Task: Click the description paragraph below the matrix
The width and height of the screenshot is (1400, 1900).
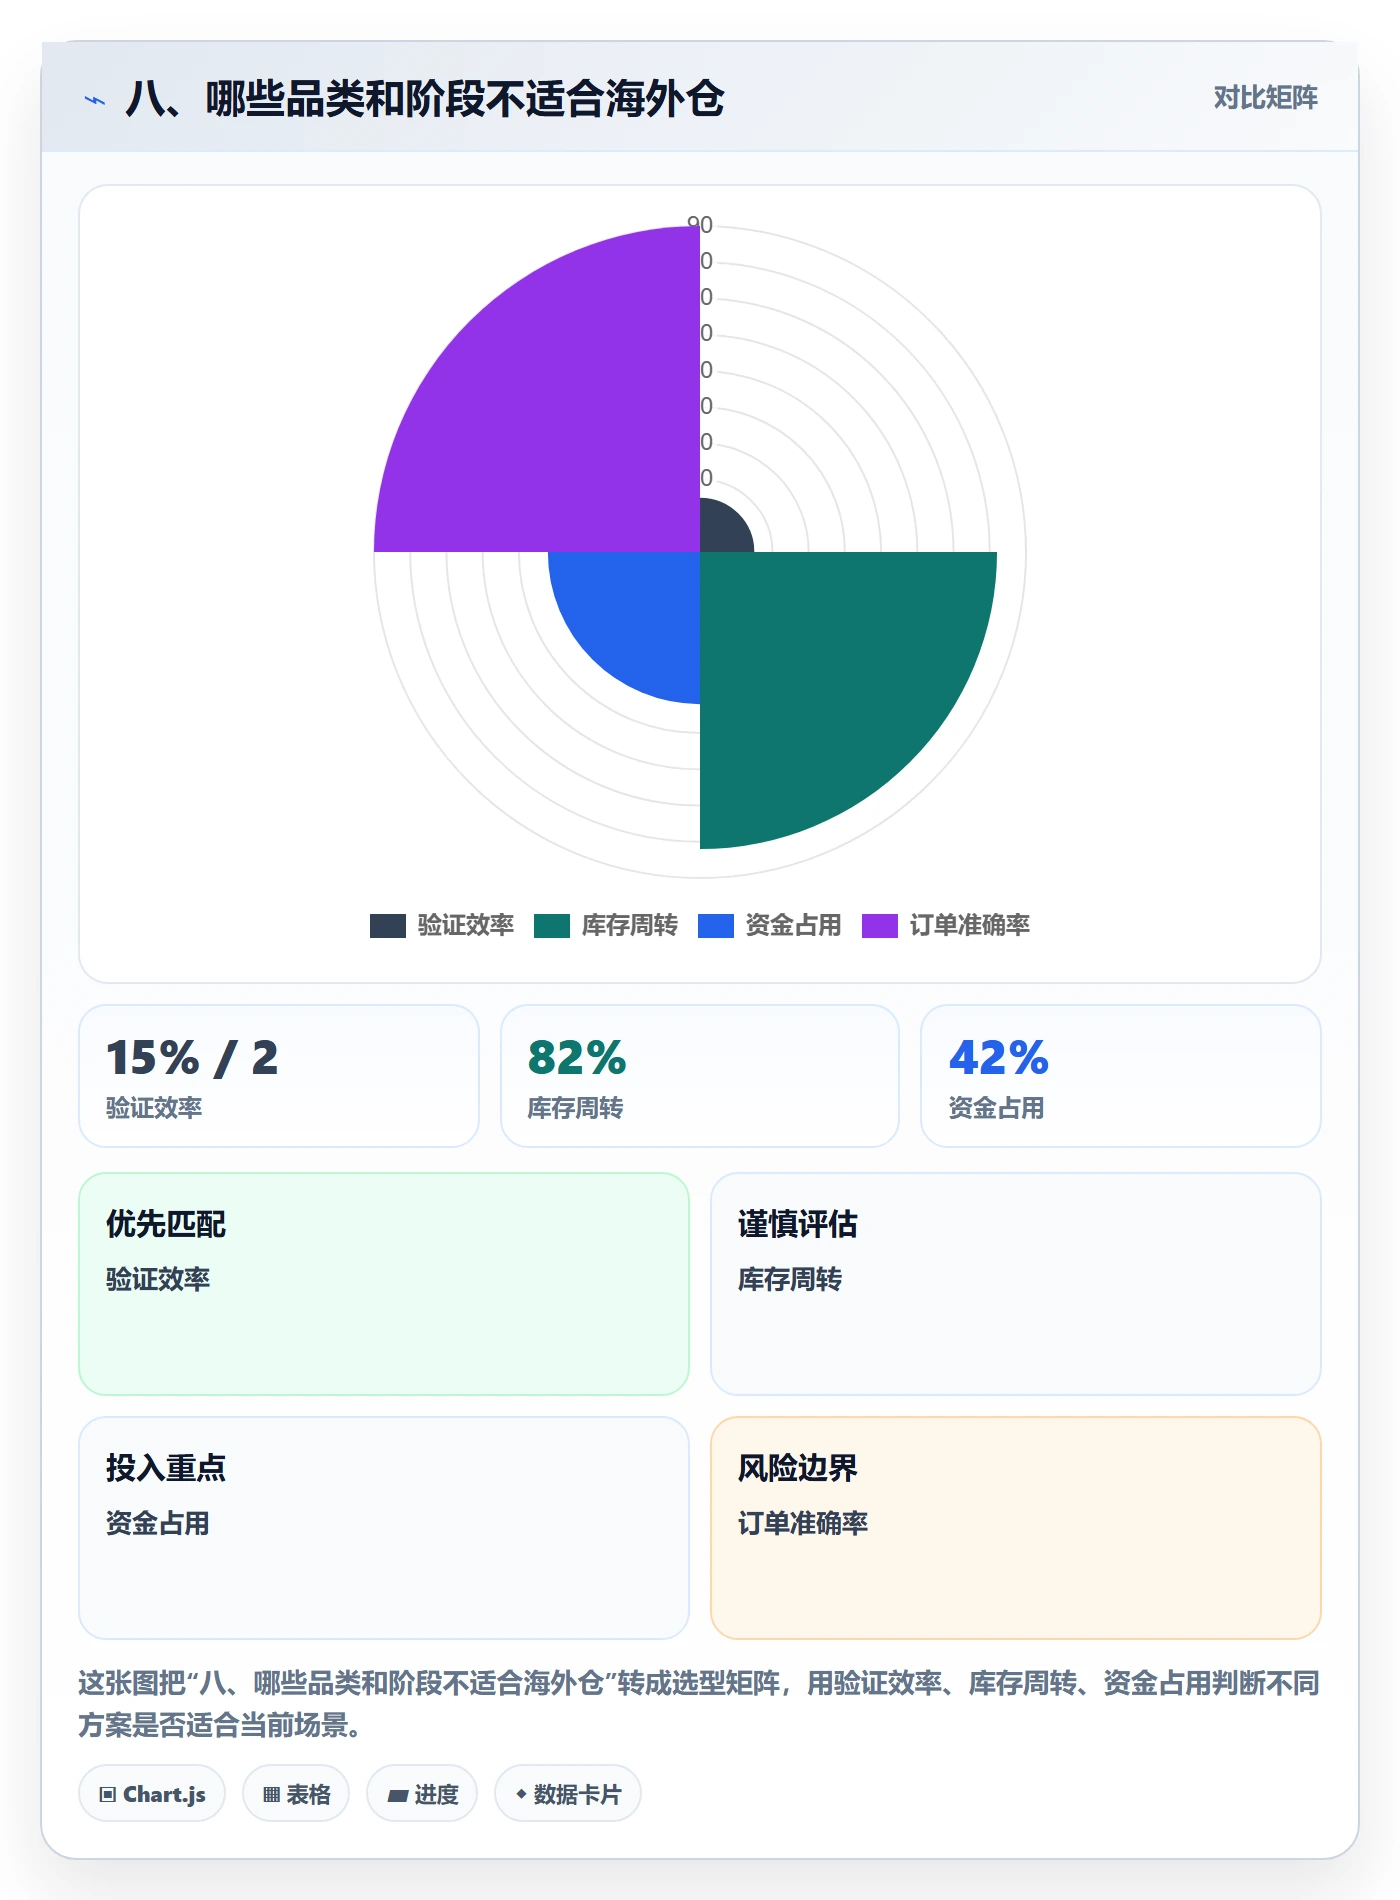Action: coord(700,1704)
